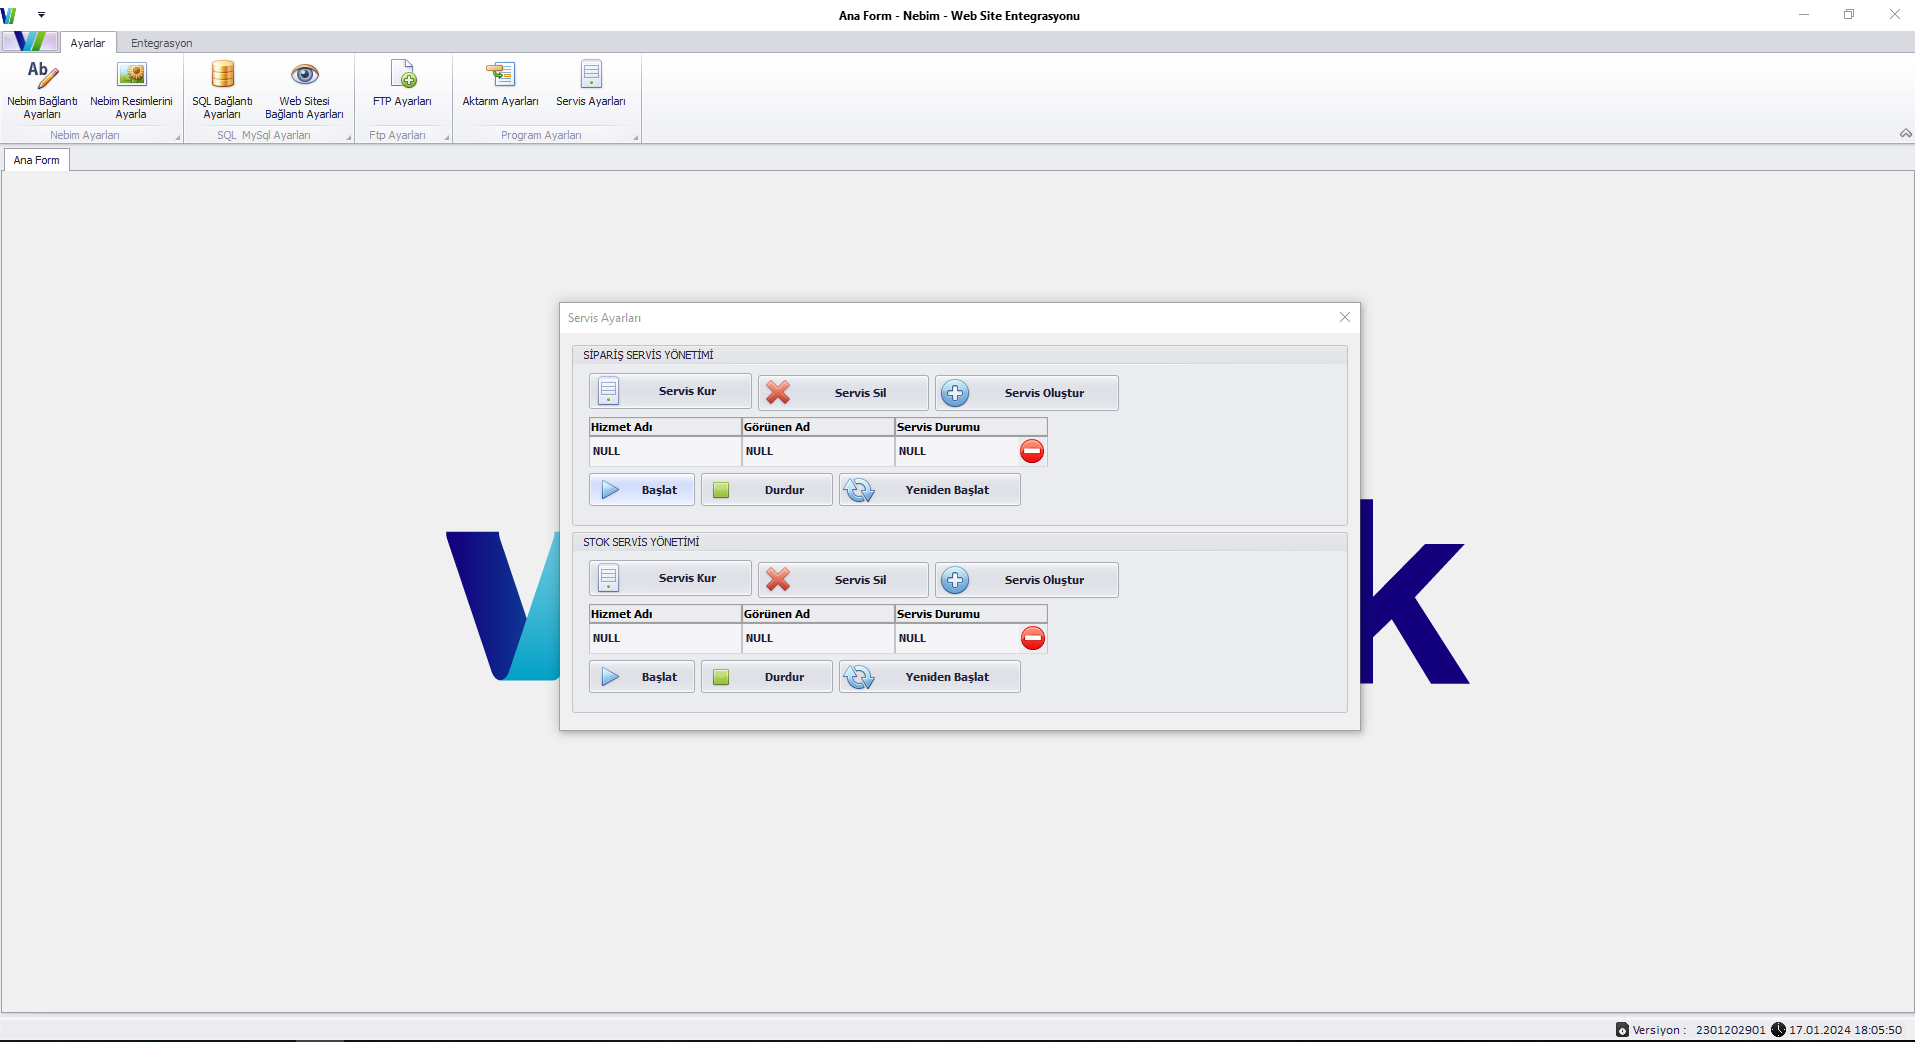
Task: Close the Servis Ayarları dialog
Action: (1345, 317)
